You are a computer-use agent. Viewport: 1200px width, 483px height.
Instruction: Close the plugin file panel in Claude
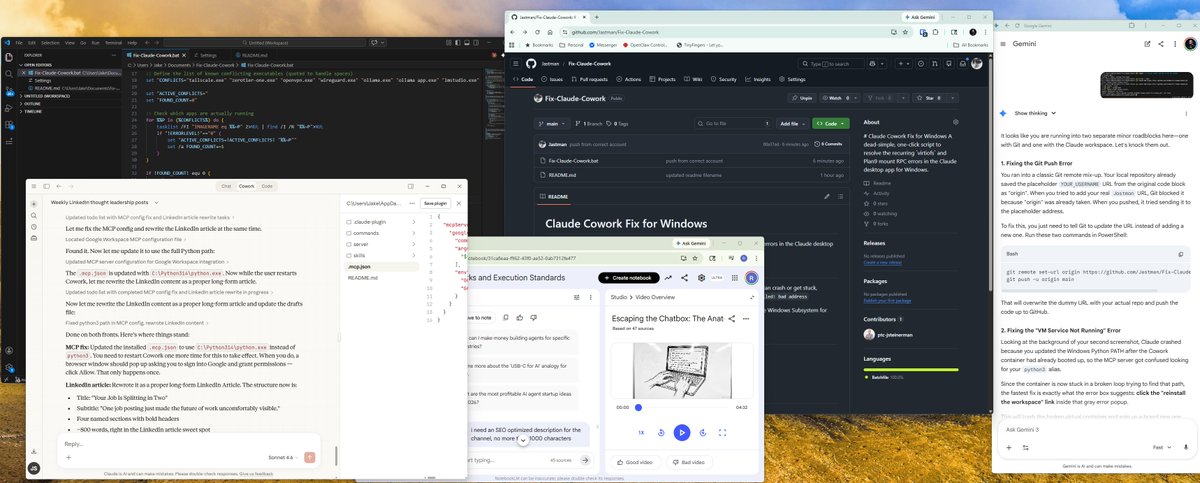coord(459,203)
